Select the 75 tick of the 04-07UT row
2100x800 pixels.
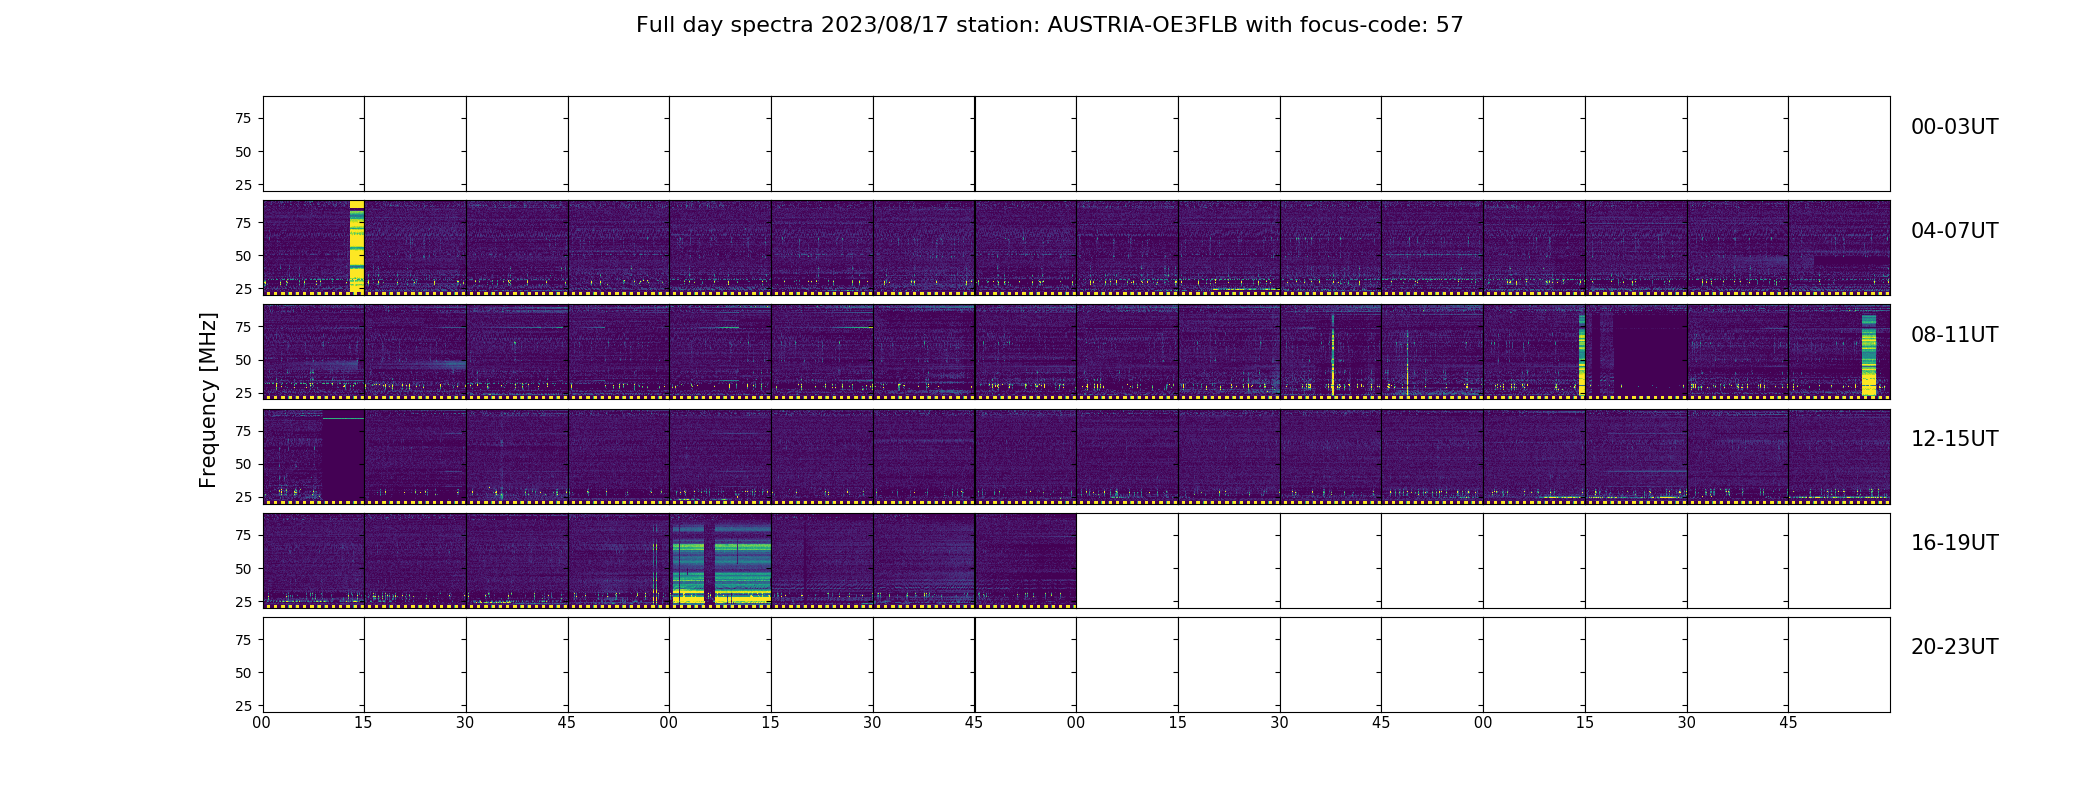(243, 223)
